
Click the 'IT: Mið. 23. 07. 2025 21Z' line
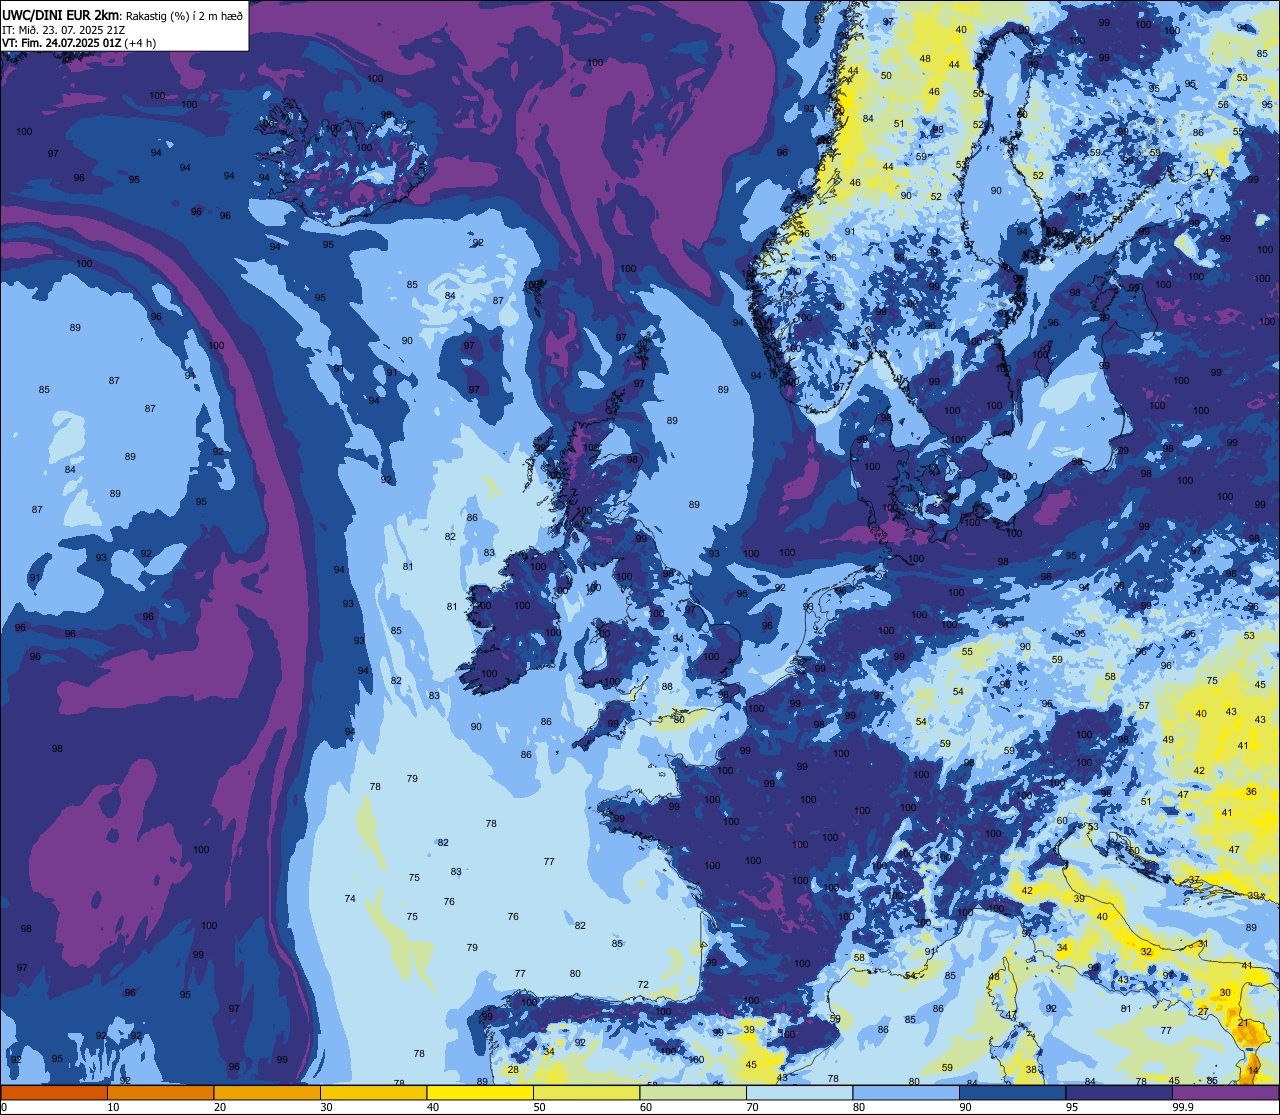click(x=64, y=30)
